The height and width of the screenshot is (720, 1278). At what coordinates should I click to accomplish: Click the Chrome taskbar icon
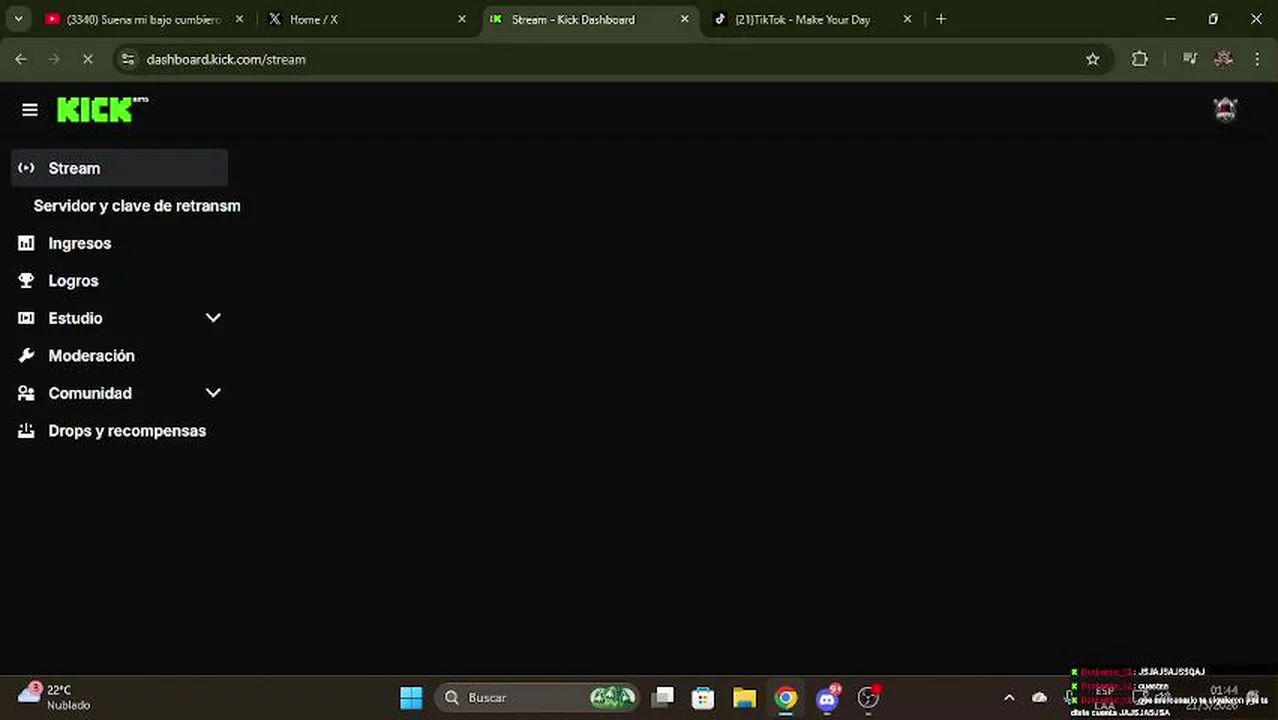point(786,698)
